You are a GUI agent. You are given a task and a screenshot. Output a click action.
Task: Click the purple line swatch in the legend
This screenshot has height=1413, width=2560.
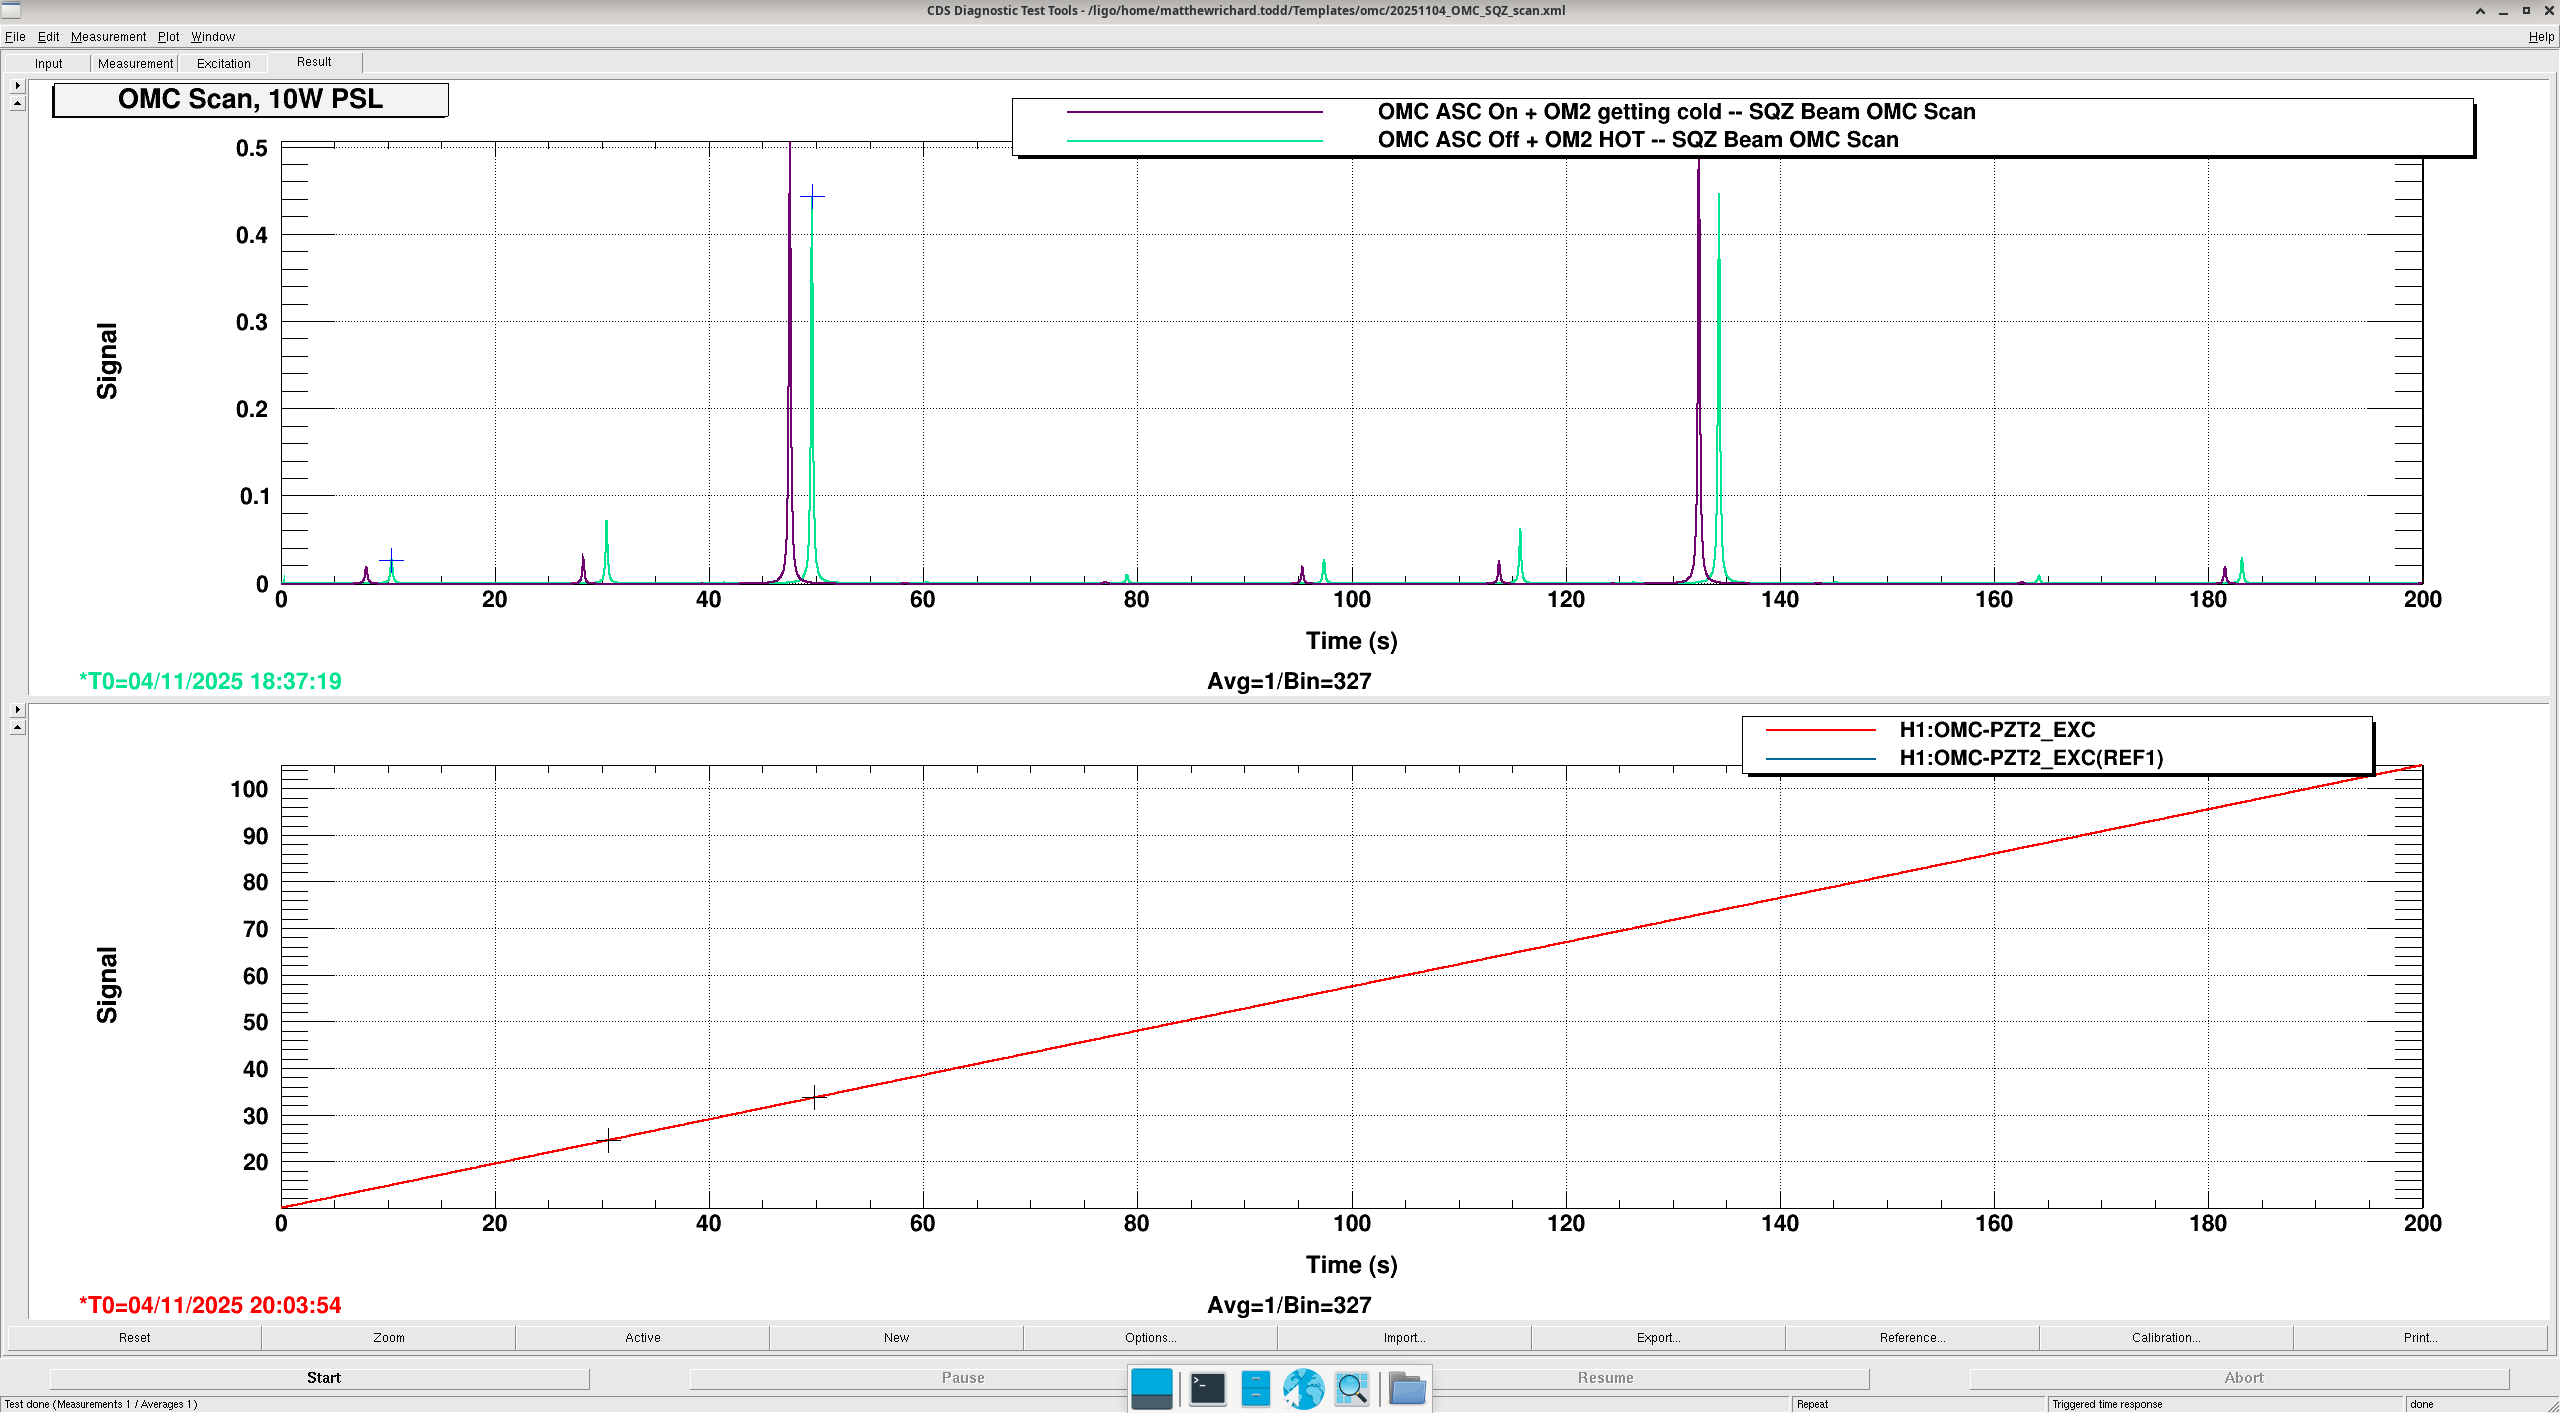[x=1194, y=112]
